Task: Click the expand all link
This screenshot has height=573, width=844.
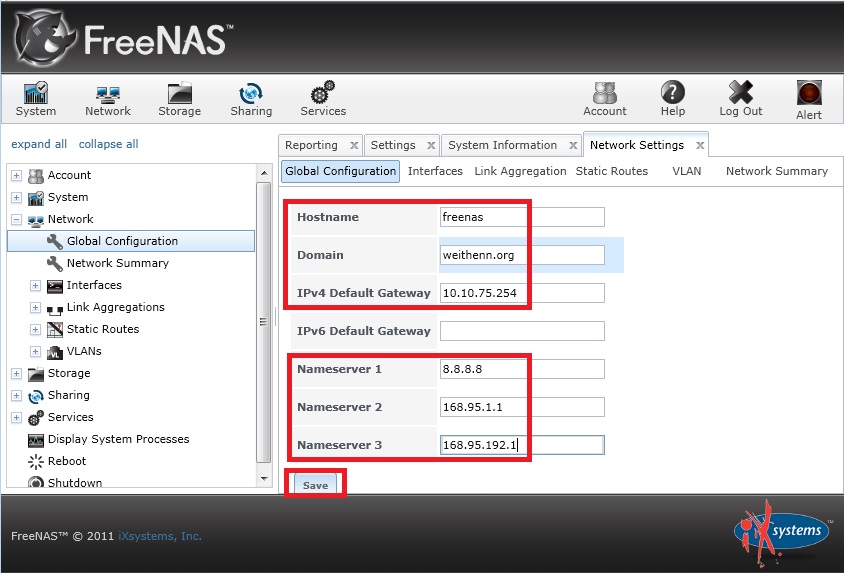Action: coord(39,144)
